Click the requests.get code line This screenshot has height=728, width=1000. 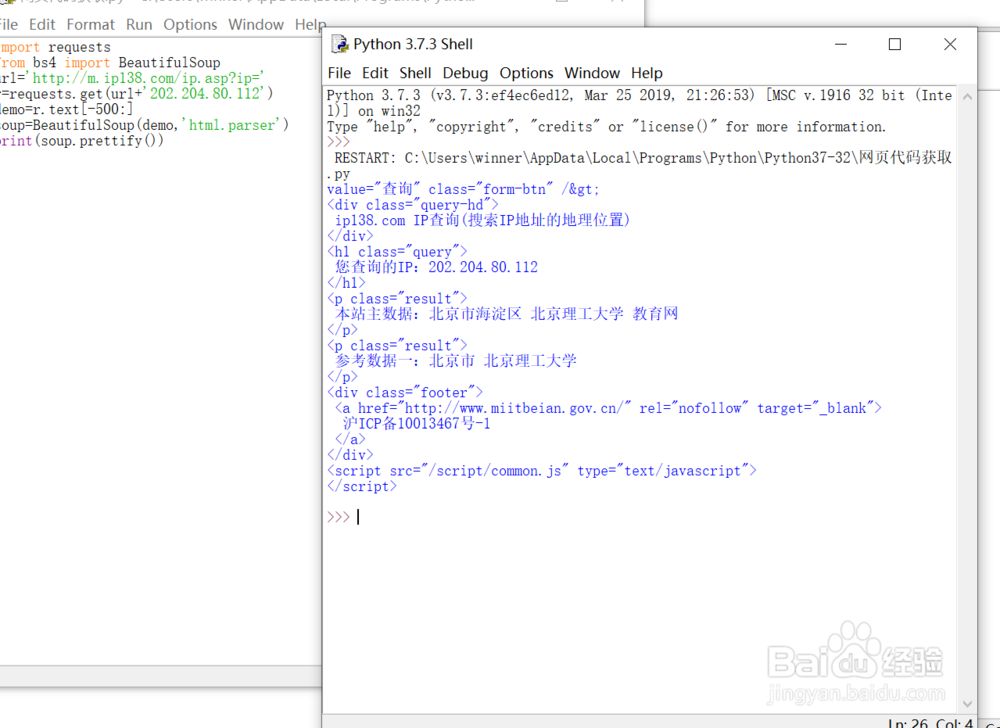coord(136,94)
